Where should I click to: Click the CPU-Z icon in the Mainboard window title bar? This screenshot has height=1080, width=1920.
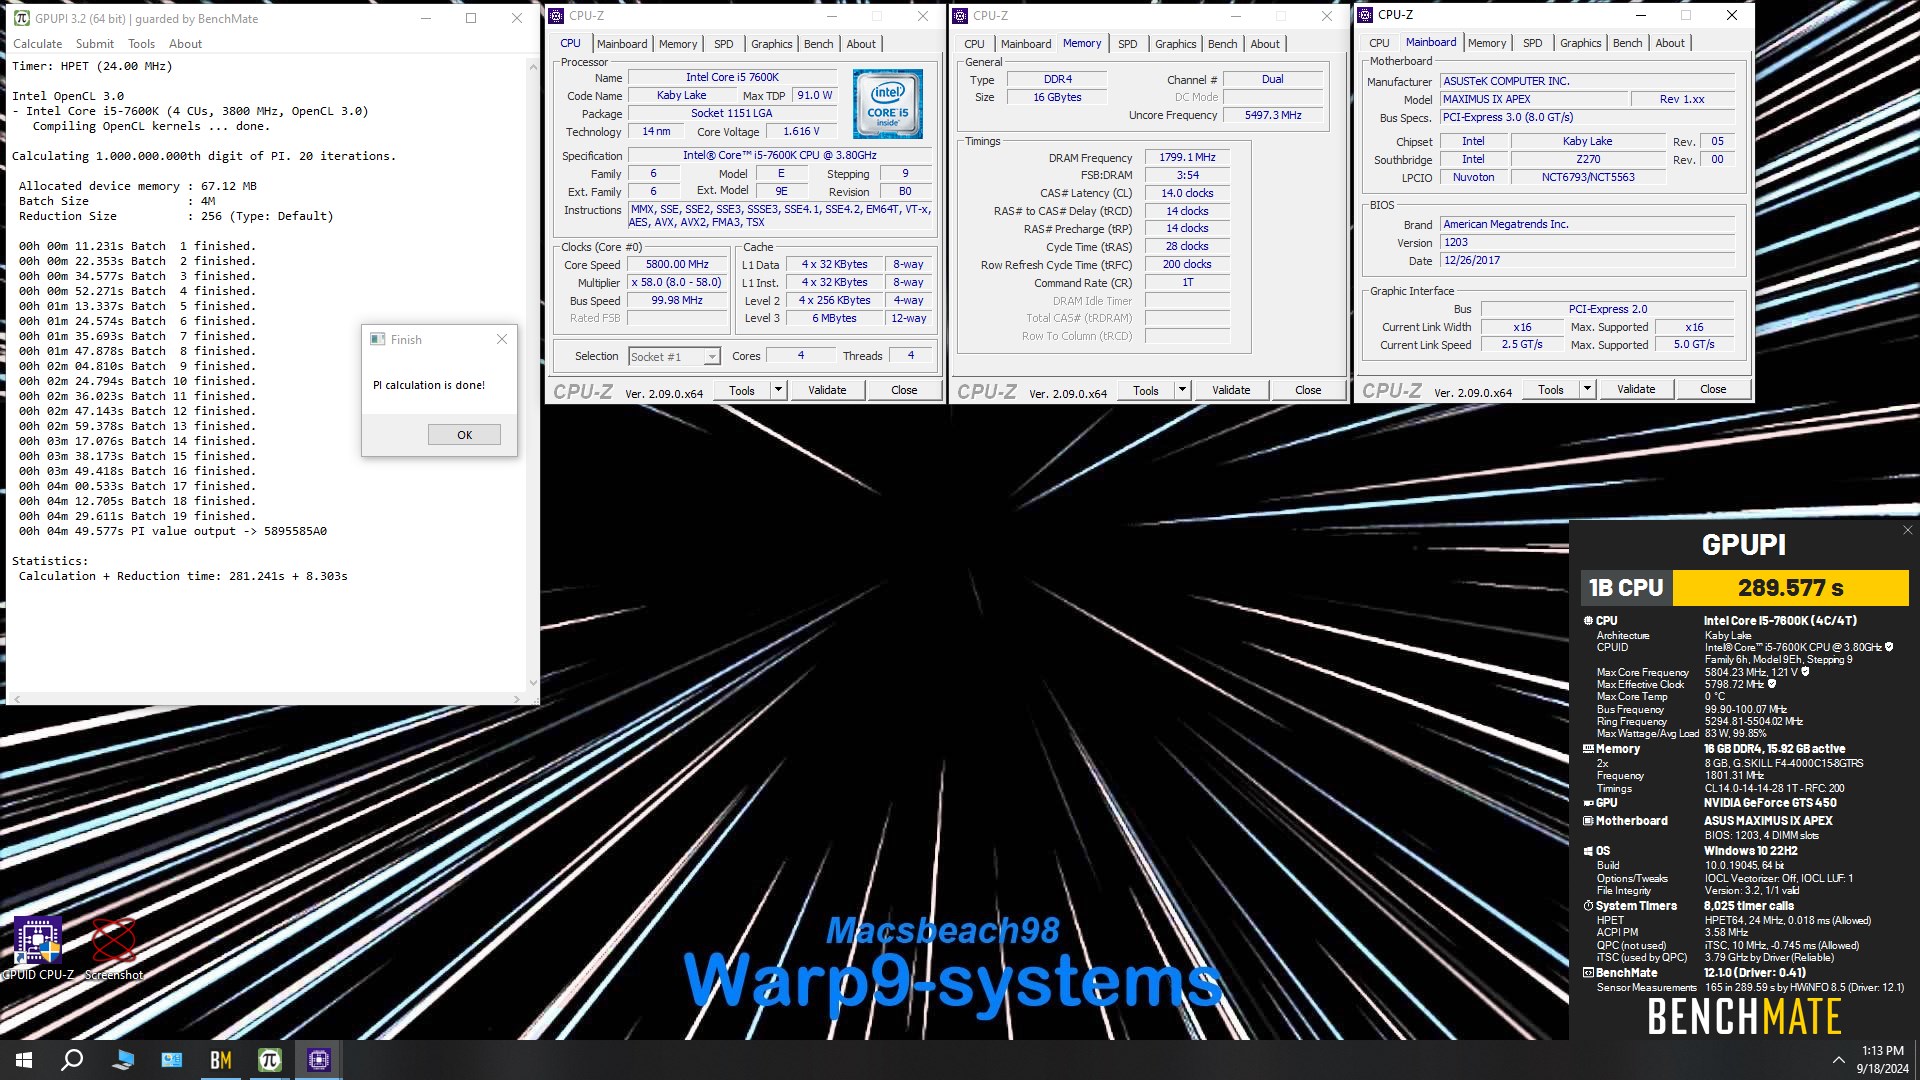pyautogui.click(x=1365, y=15)
